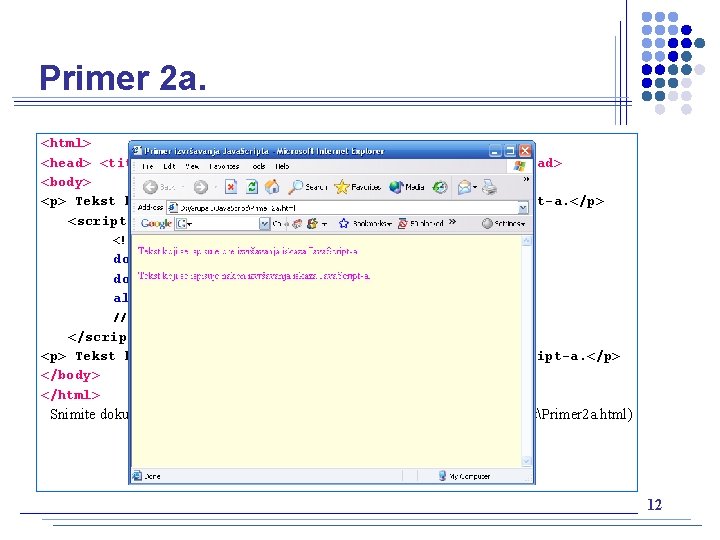Click the Print icon
The width and height of the screenshot is (720, 540).
(x=489, y=187)
